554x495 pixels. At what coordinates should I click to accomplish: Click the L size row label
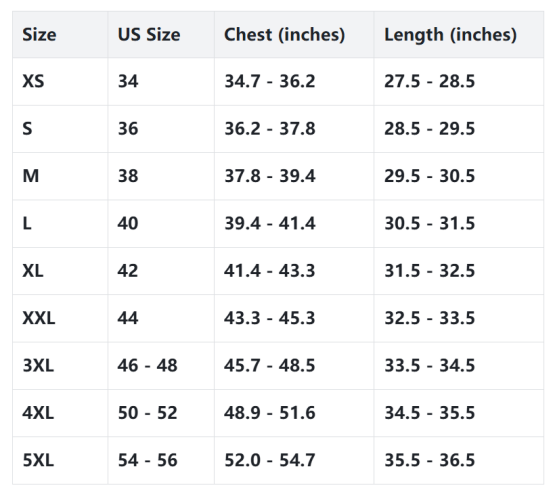[x=27, y=223]
